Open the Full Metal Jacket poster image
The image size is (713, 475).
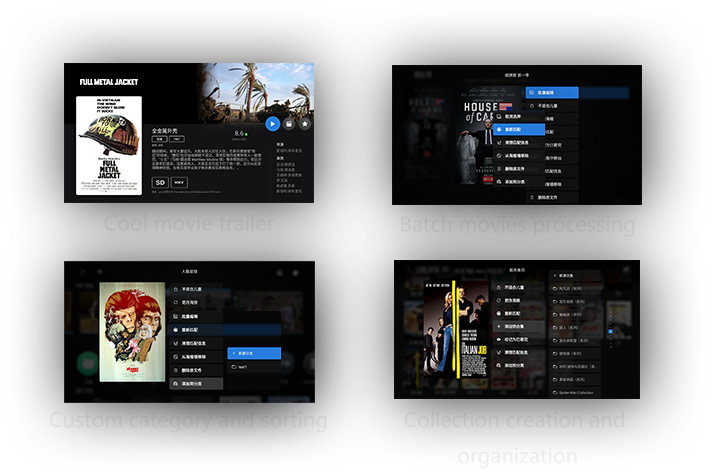click(109, 145)
